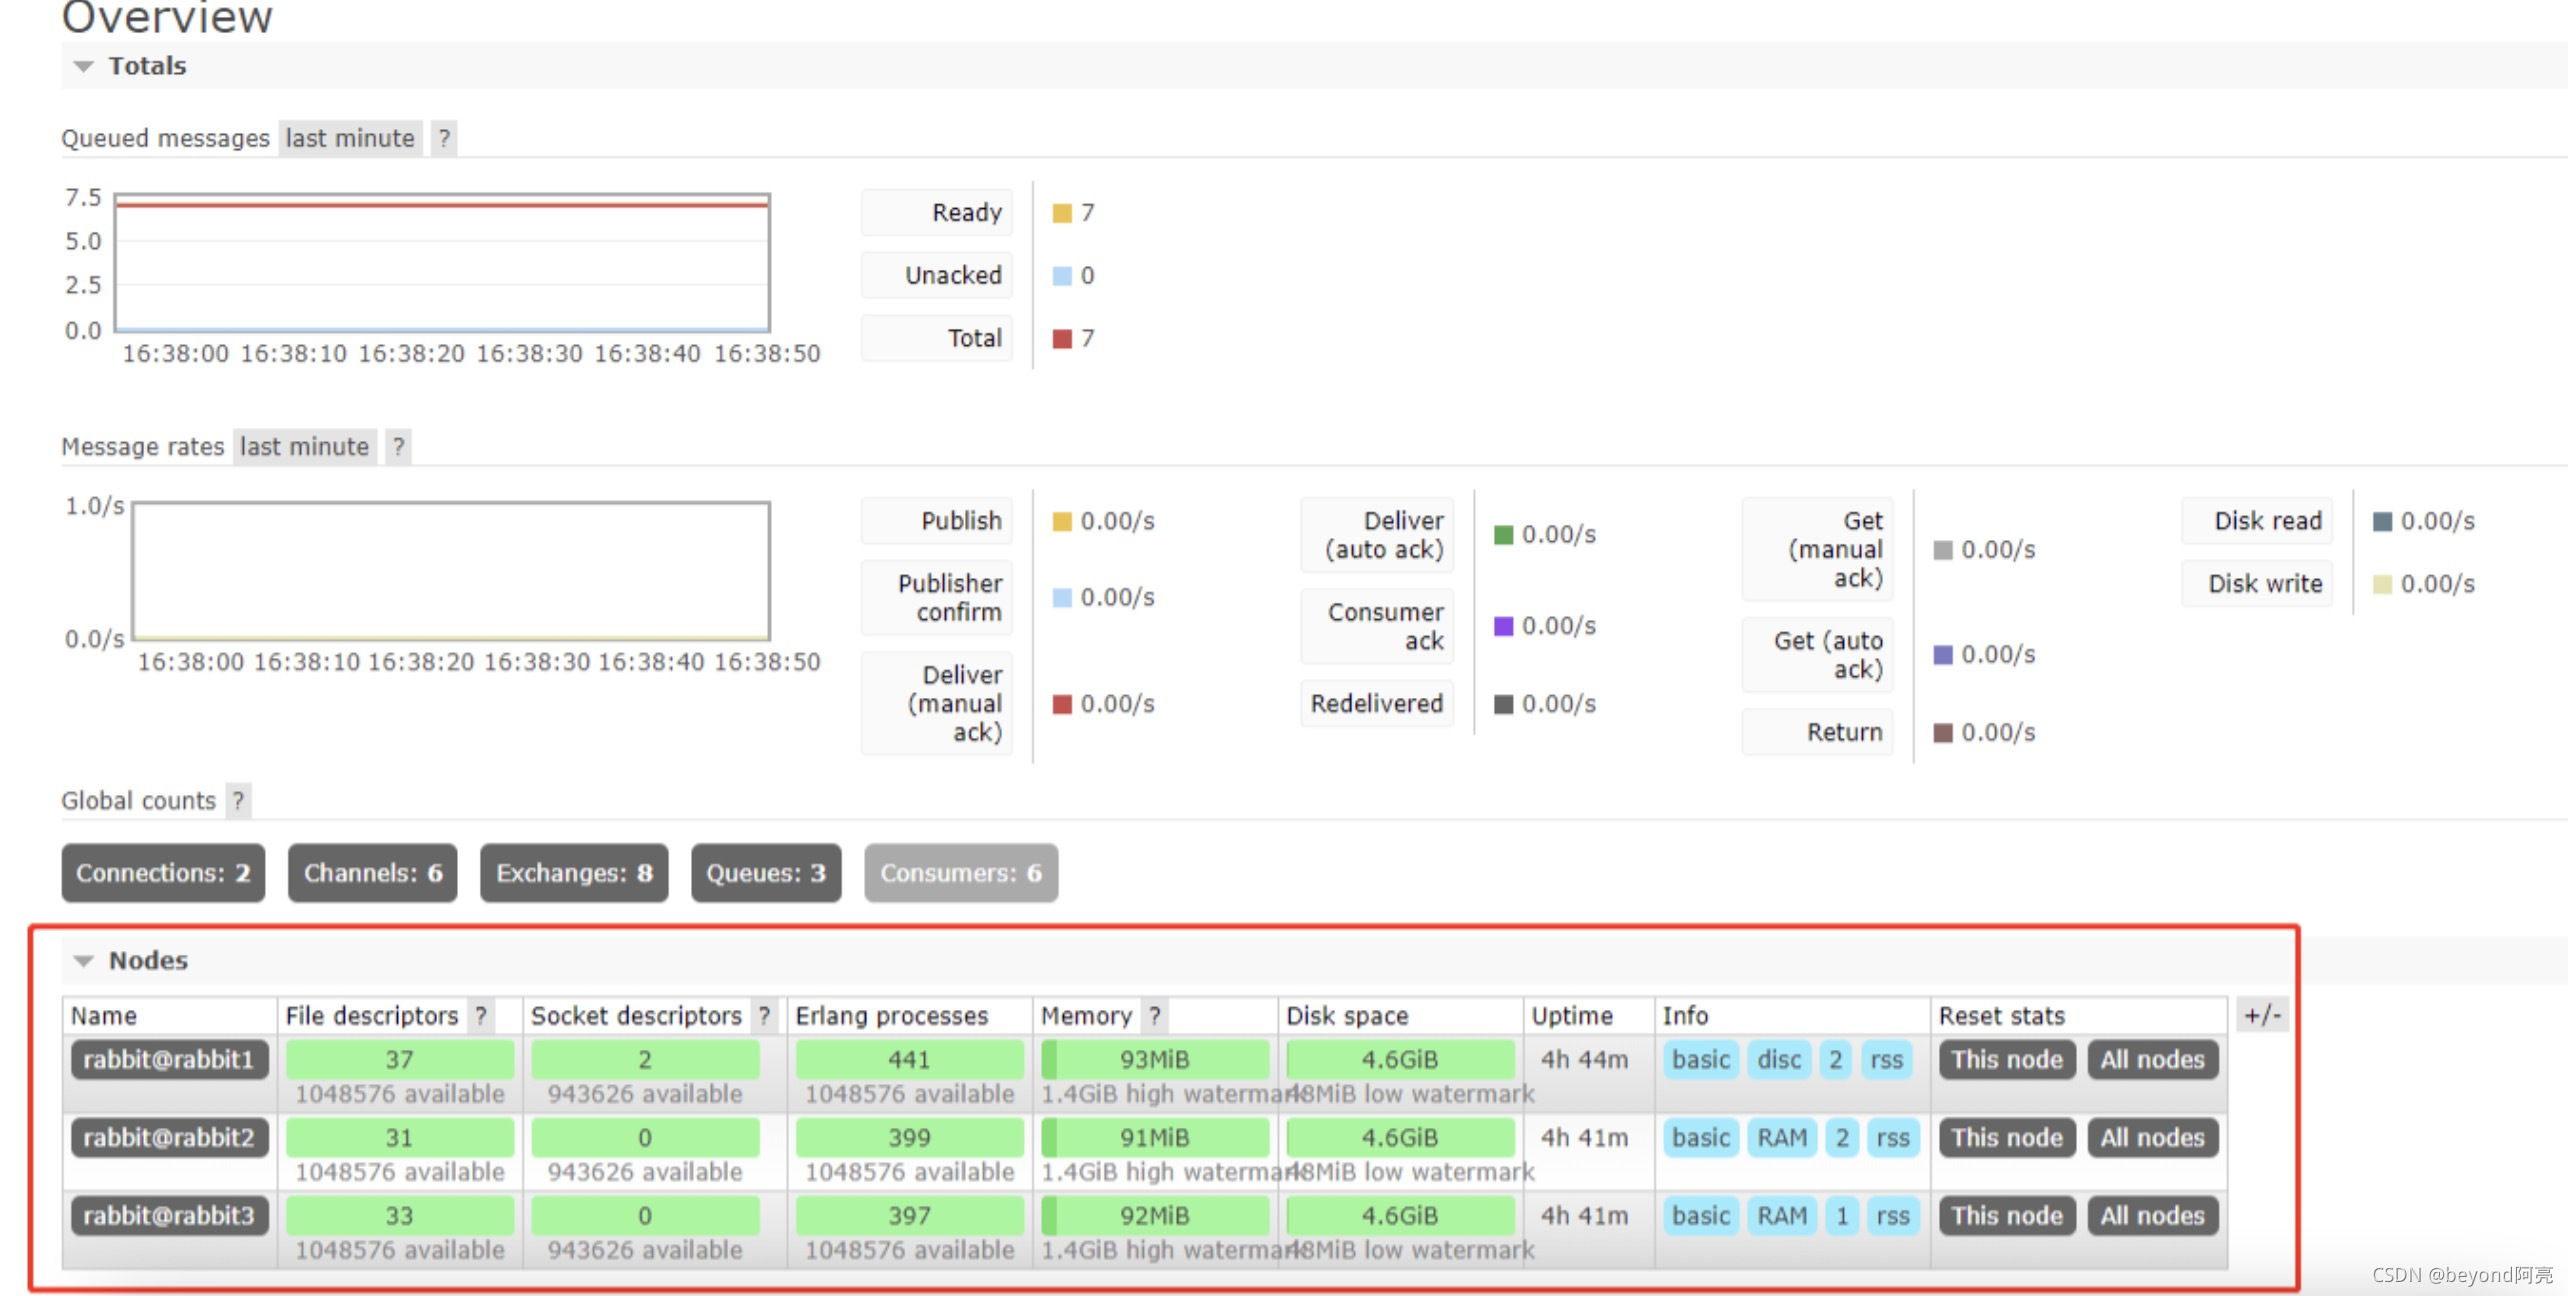
Task: Click rabbit1 memory bar showing 93MiB
Action: tap(1154, 1060)
